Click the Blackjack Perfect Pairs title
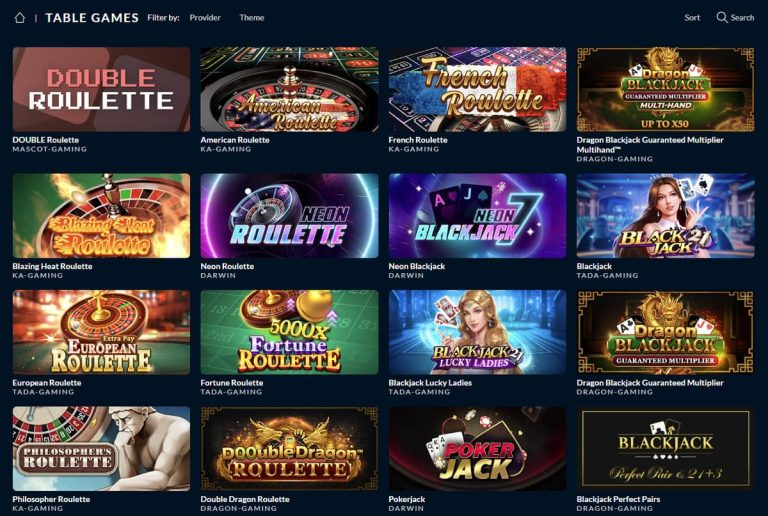Viewport: 768px width, 516px height. [x=618, y=499]
